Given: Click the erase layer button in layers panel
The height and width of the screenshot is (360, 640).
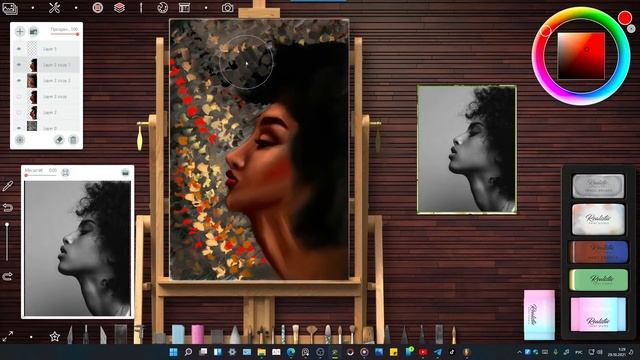Looking at the screenshot, I should coord(59,140).
